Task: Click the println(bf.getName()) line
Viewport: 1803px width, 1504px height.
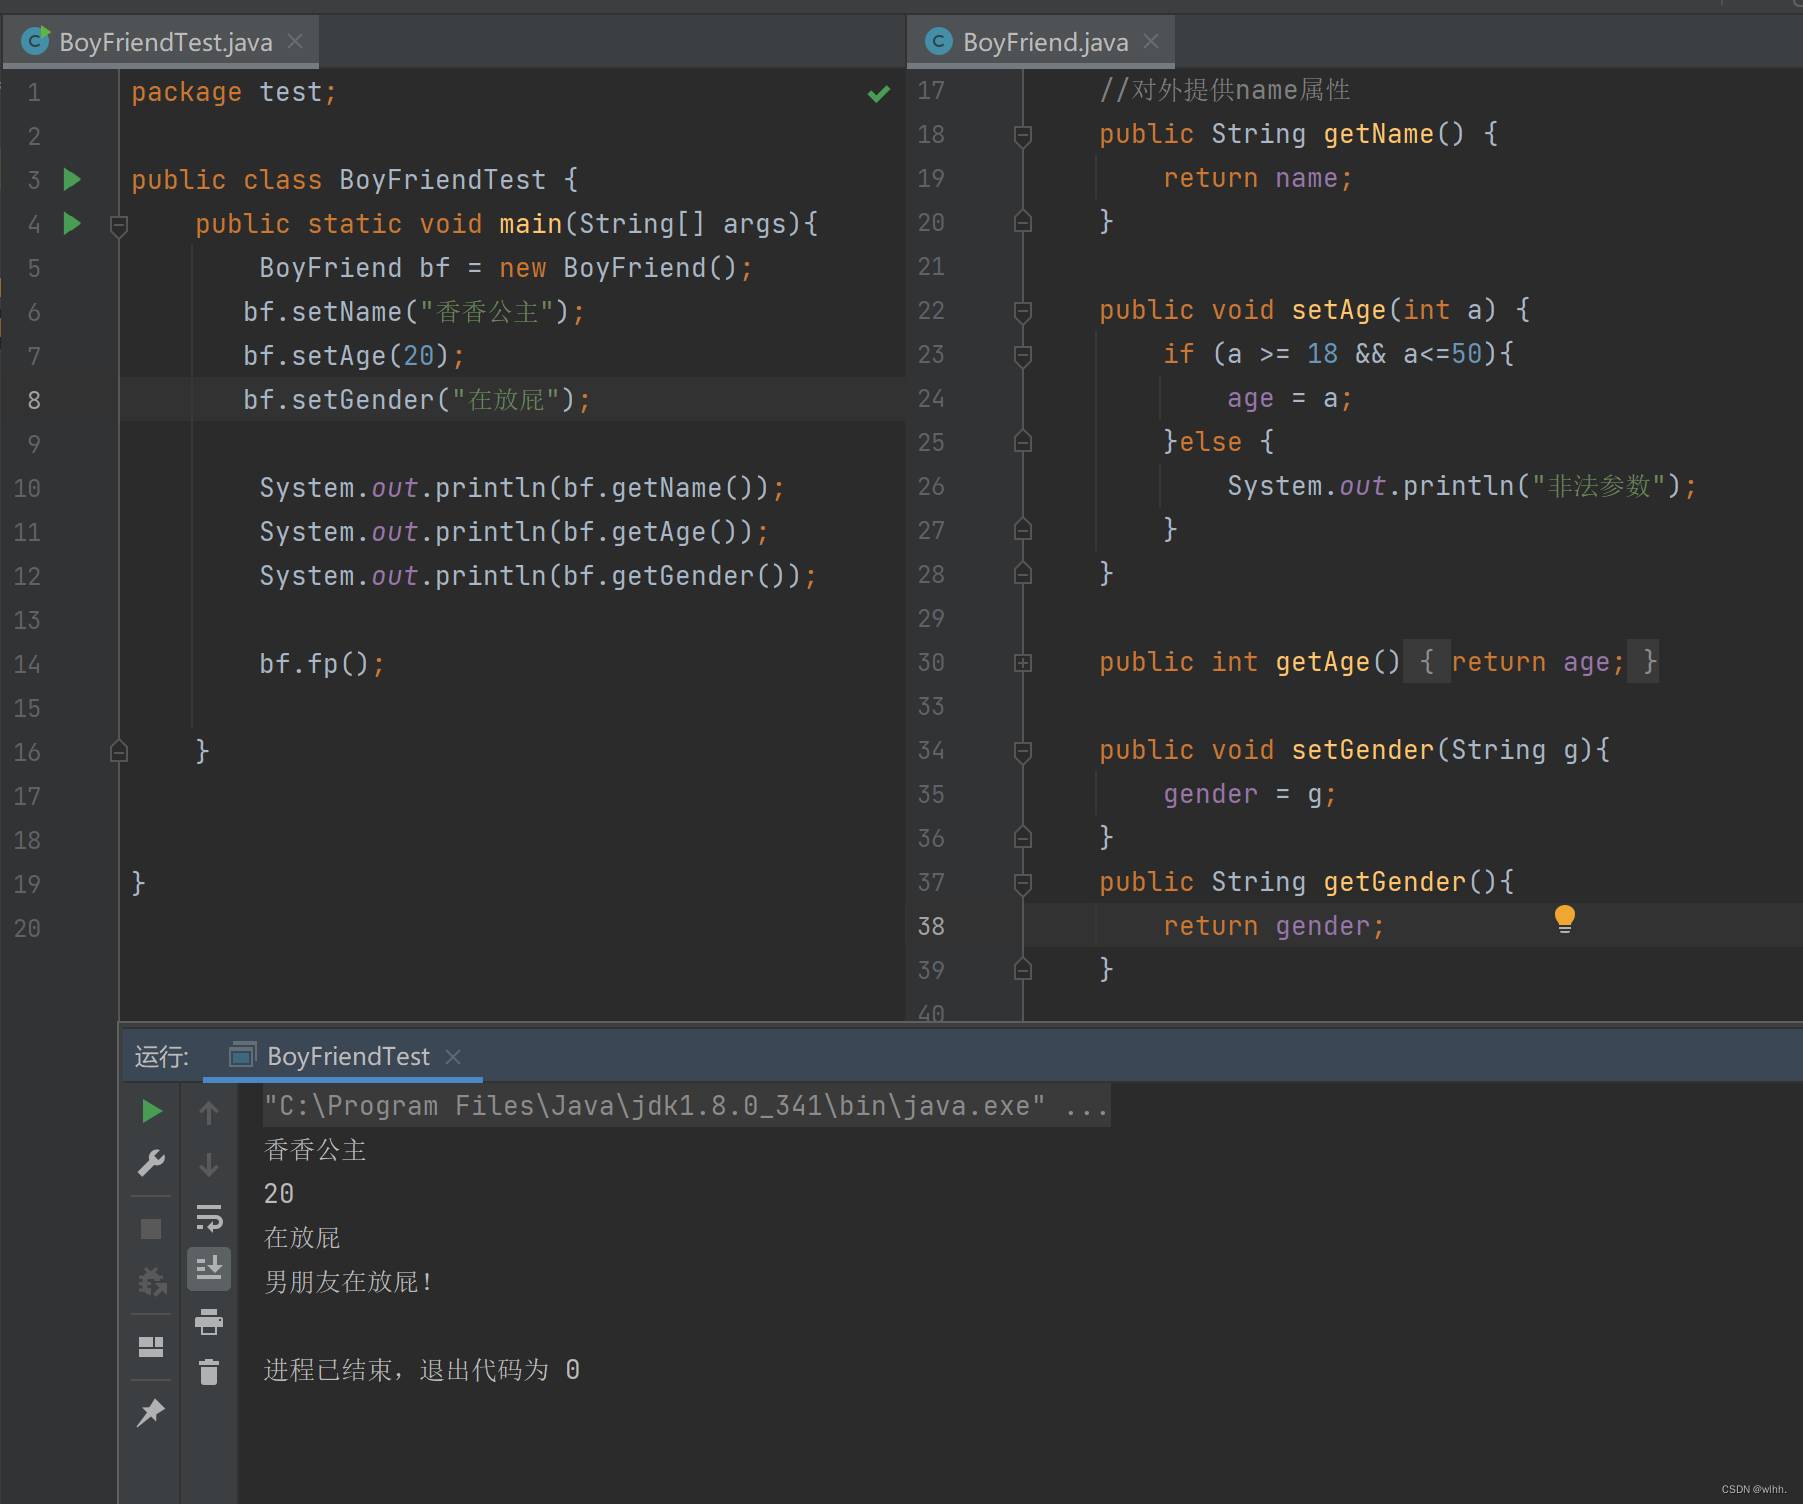Action: coord(522,488)
